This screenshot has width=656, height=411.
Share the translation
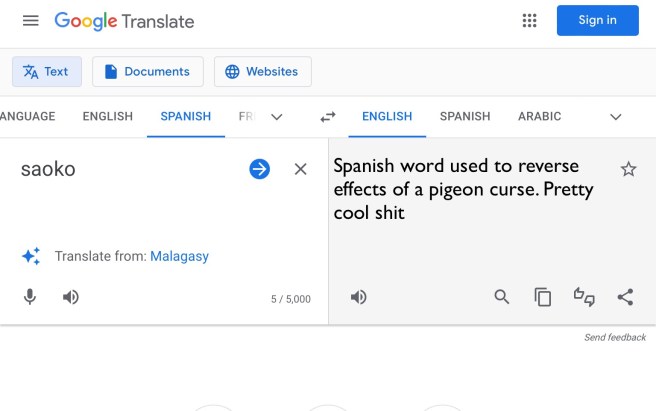click(x=625, y=297)
